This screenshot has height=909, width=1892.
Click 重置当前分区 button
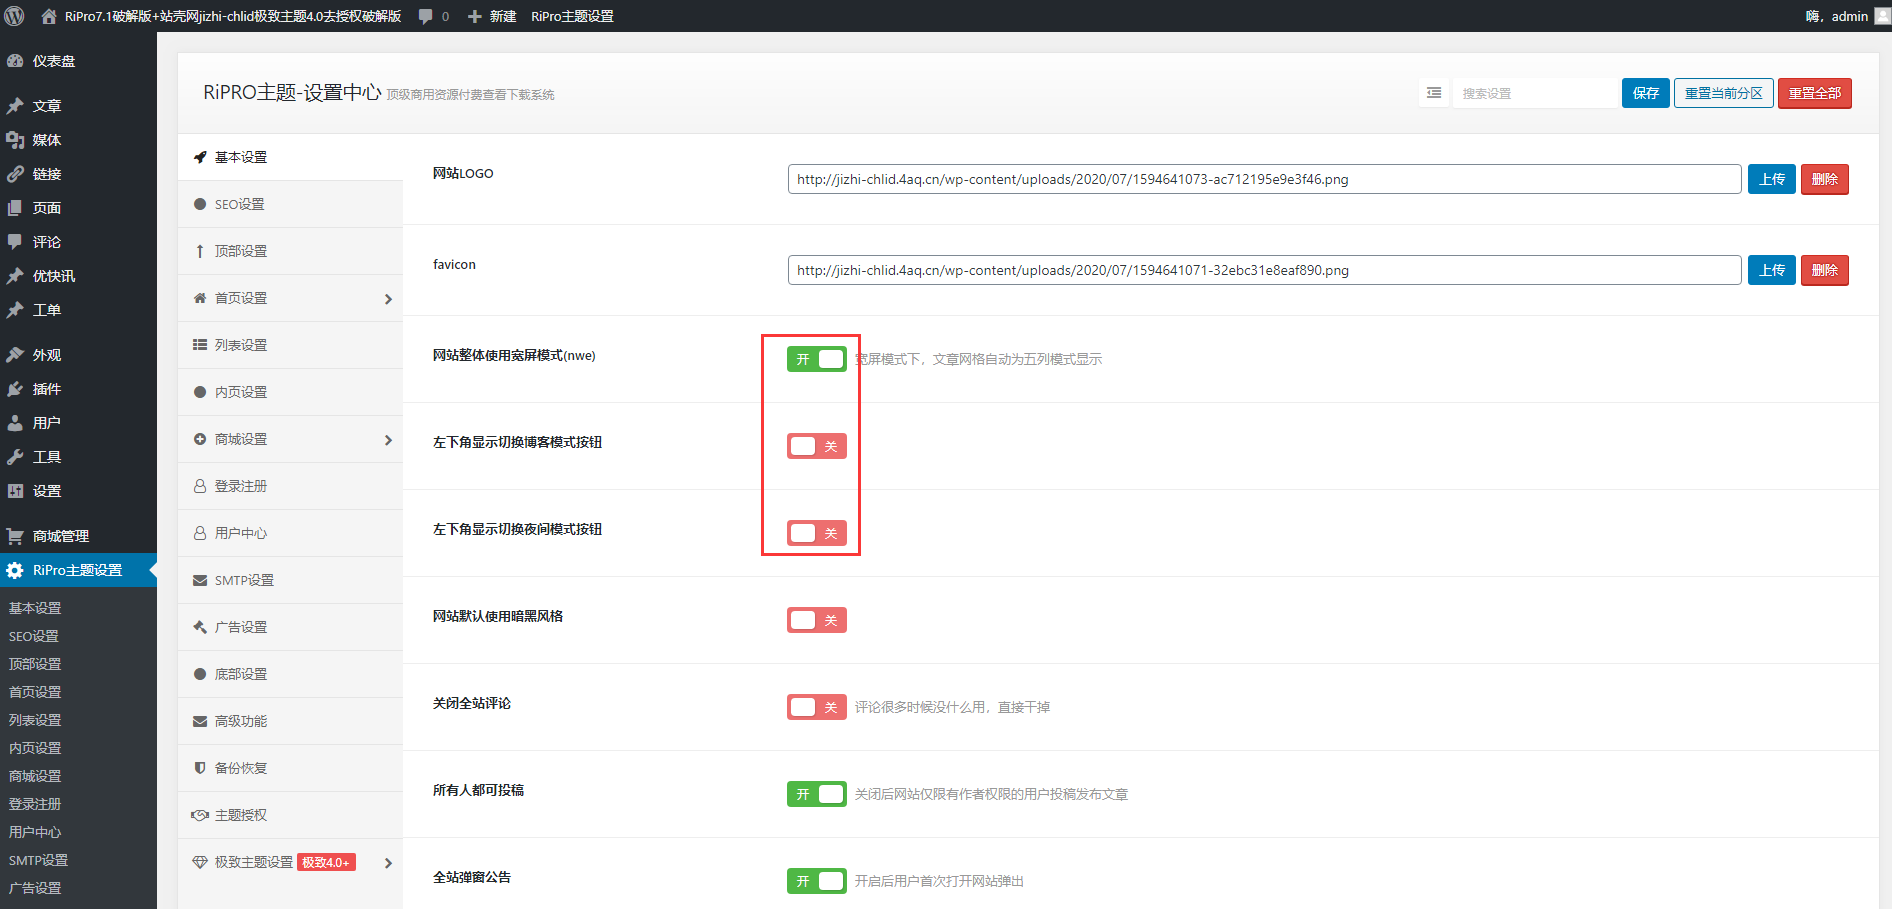pyautogui.click(x=1723, y=92)
